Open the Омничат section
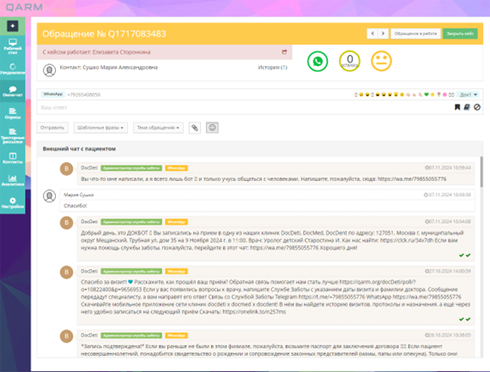Screen dimensions: 490x372 tap(12, 91)
